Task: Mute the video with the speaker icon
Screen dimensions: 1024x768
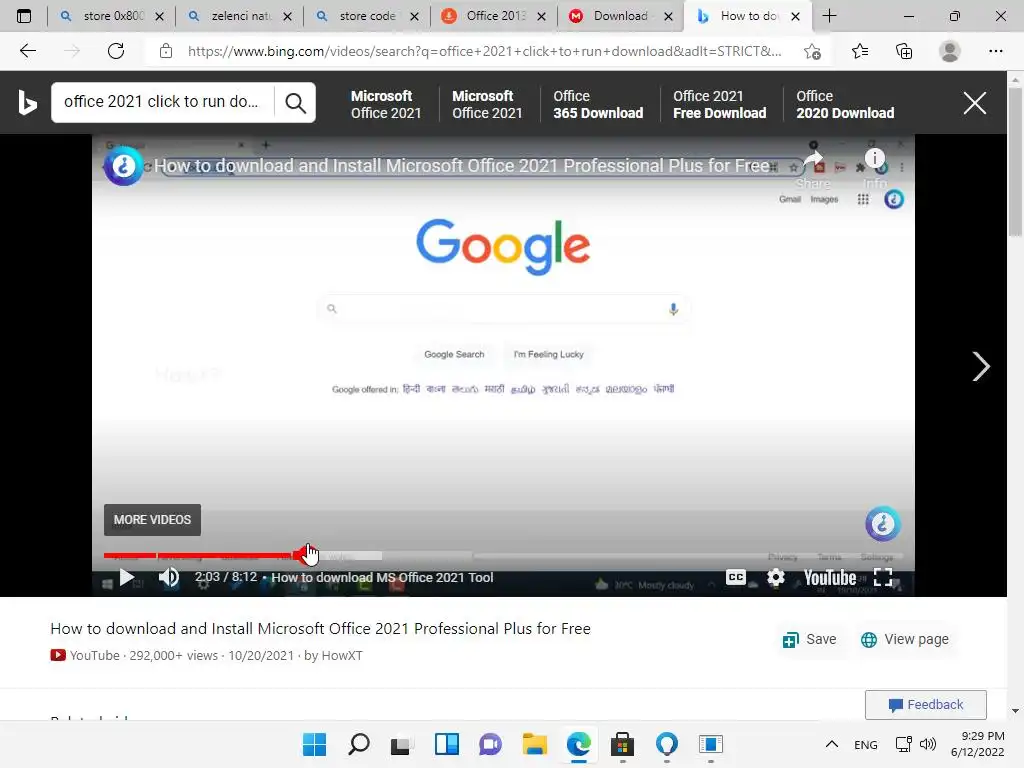Action: pos(168,577)
